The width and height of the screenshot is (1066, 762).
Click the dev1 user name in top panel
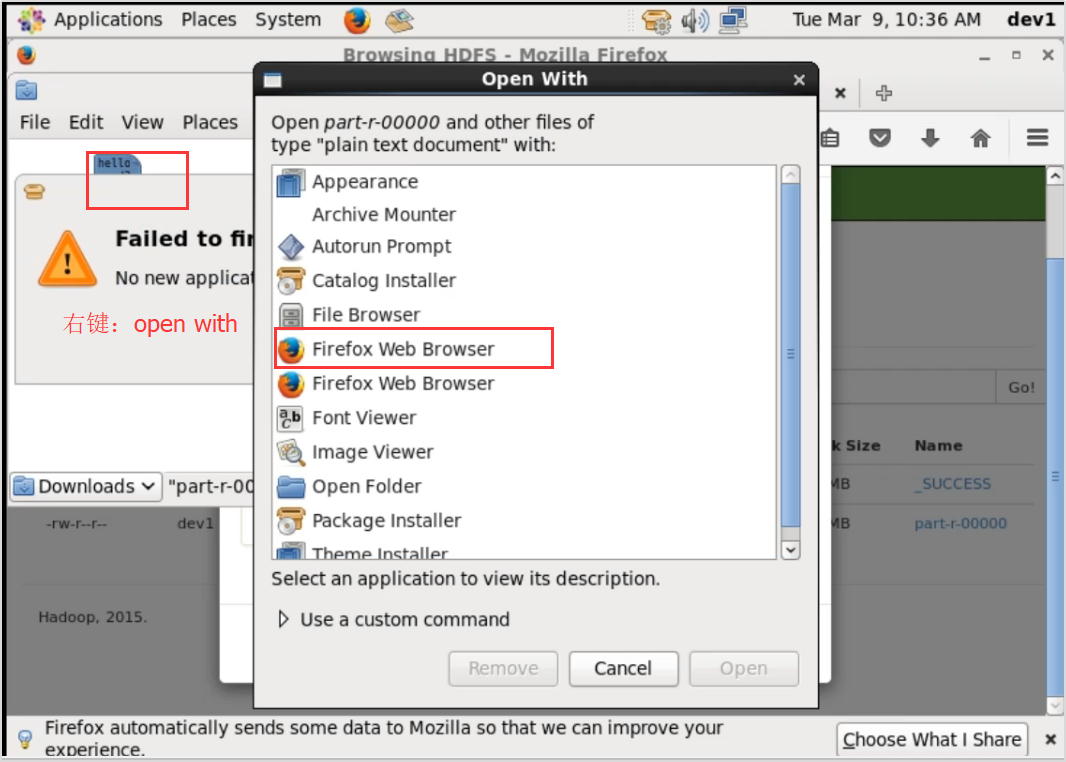(1031, 20)
